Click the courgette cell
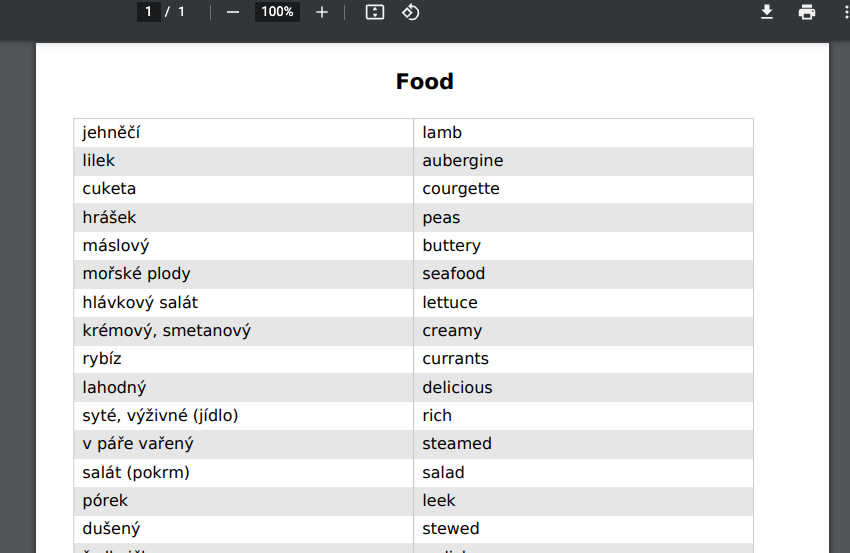The image size is (850, 553). coord(583,189)
